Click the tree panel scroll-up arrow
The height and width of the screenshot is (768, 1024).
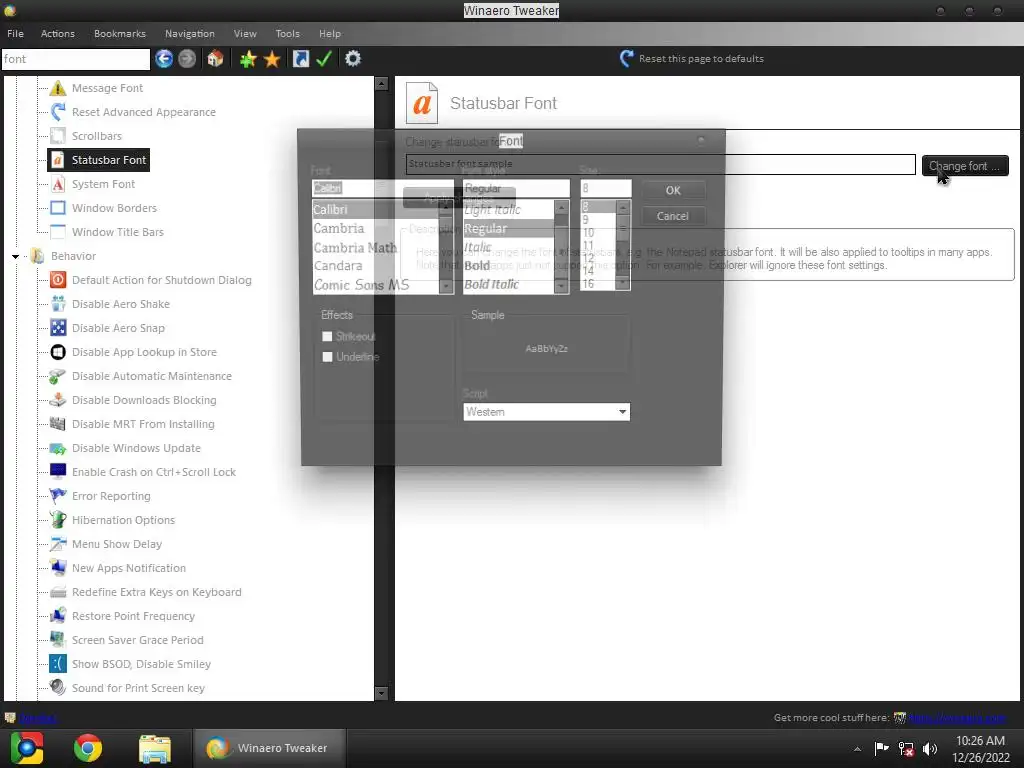tap(381, 84)
